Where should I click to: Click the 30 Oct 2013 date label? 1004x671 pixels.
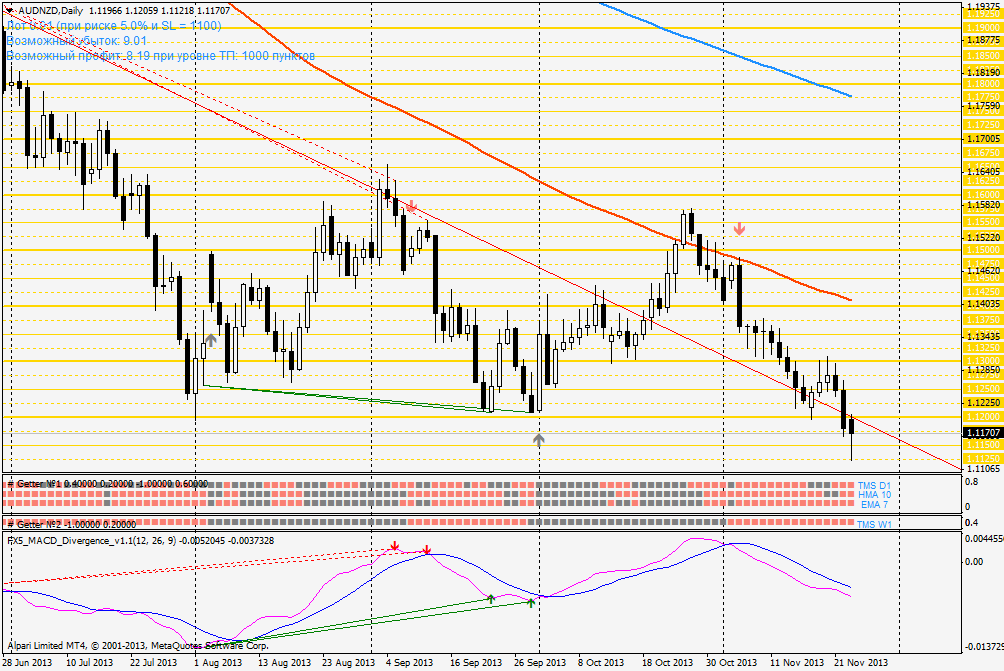tap(731, 663)
